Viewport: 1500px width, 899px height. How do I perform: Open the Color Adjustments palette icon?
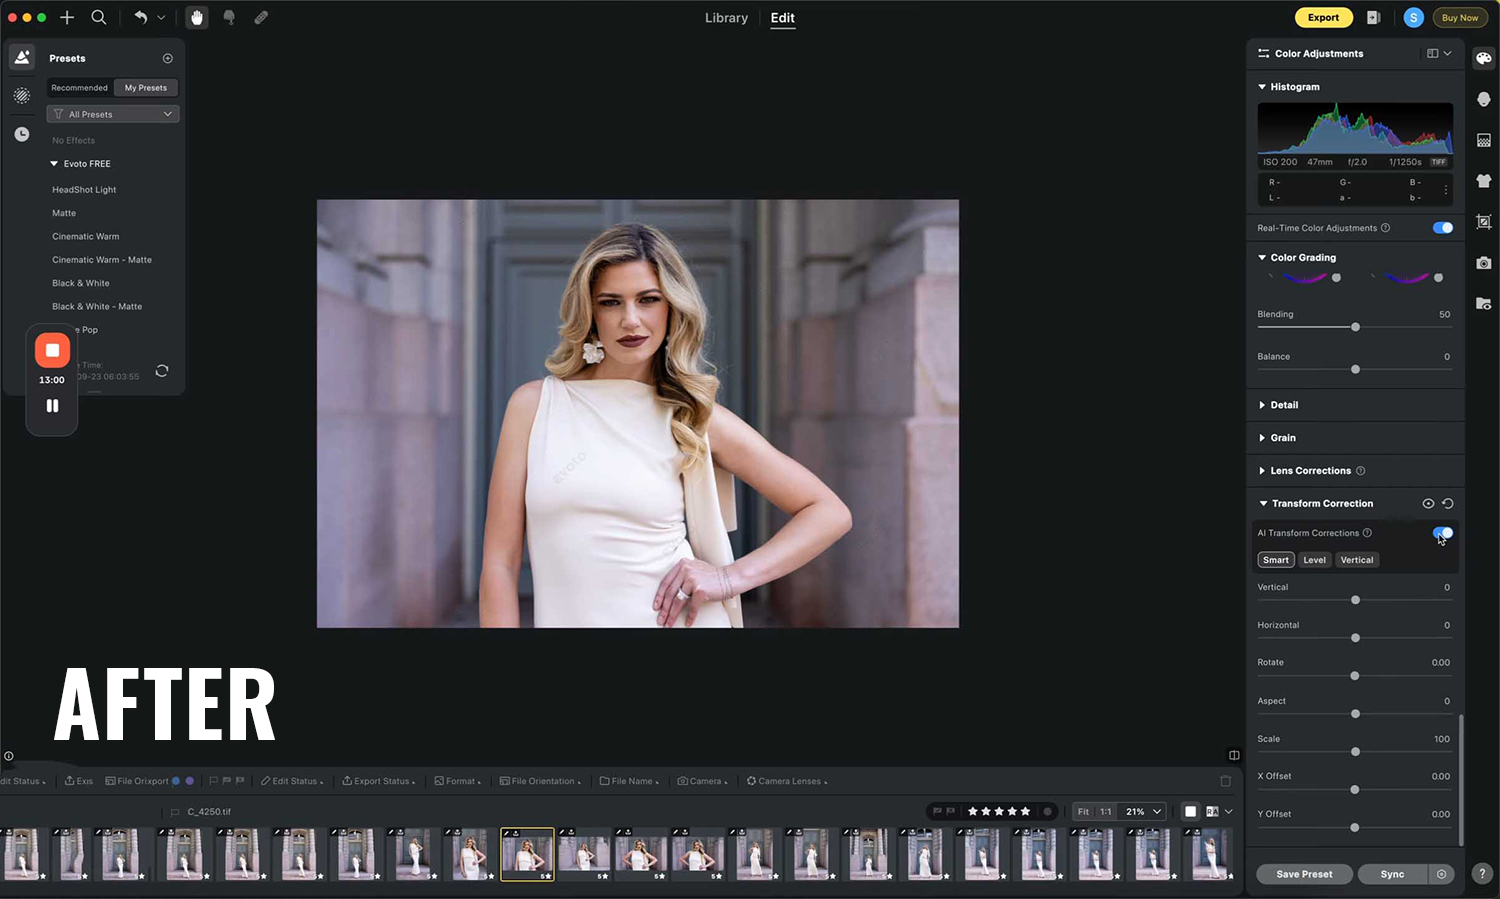pyautogui.click(x=1483, y=58)
